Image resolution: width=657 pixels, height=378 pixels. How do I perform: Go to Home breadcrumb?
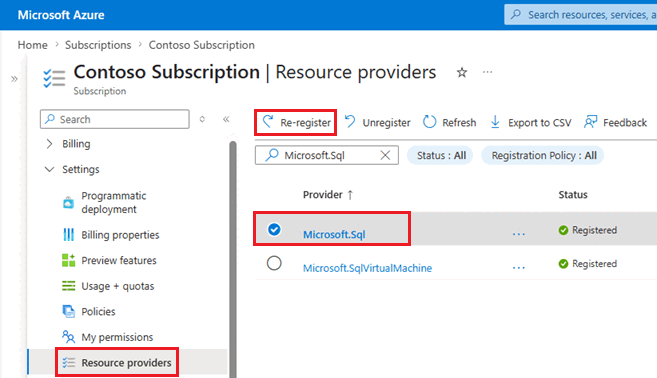[33, 45]
